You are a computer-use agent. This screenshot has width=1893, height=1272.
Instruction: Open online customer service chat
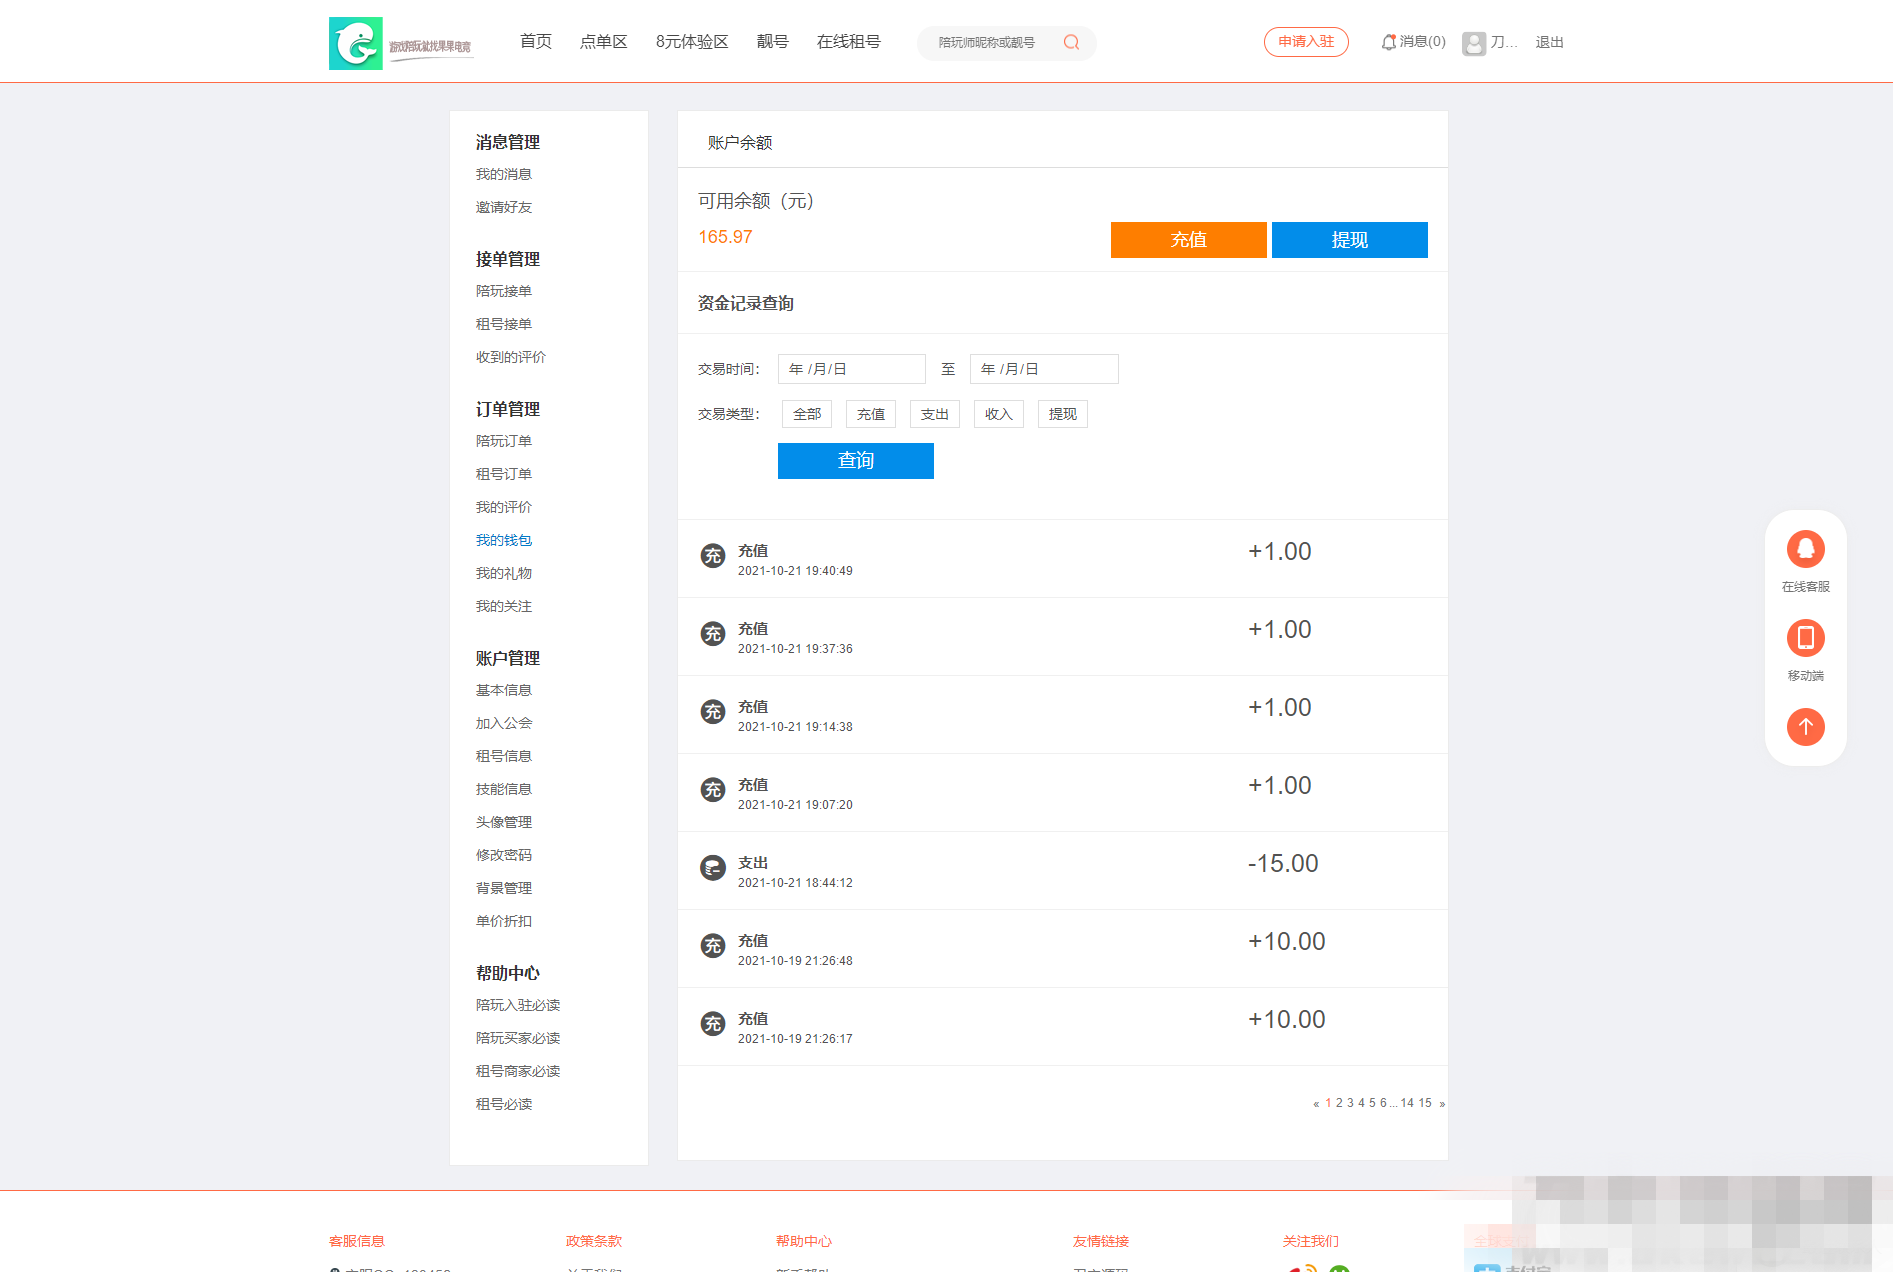pos(1805,550)
